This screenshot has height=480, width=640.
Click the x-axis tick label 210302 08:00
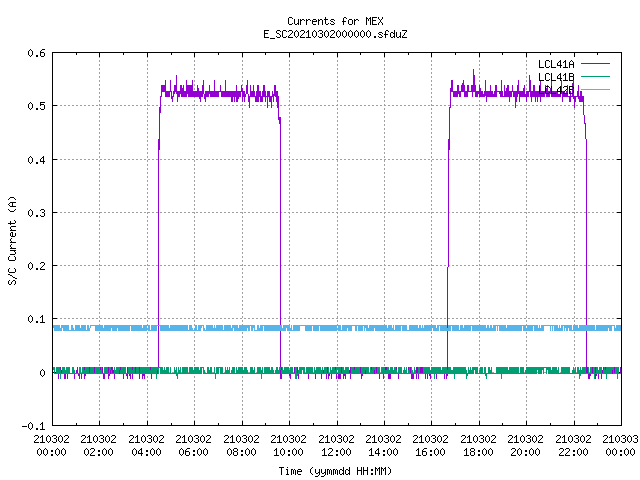(241, 446)
